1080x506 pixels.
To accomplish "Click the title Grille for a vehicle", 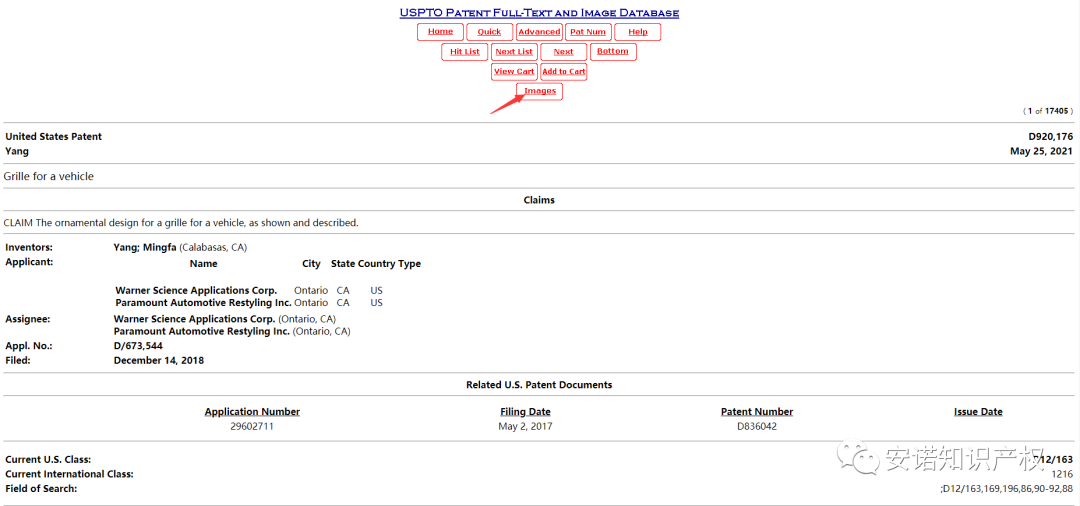I will click(48, 176).
